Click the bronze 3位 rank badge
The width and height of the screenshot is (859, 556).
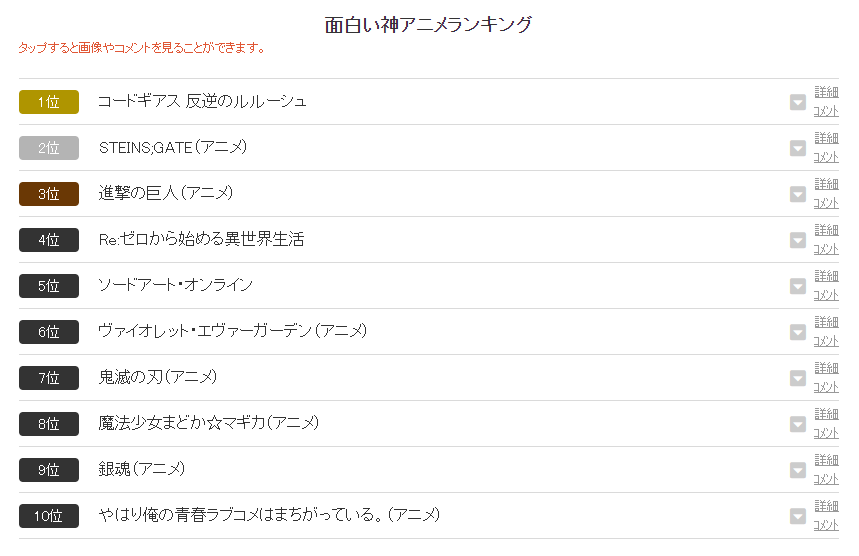click(x=49, y=194)
